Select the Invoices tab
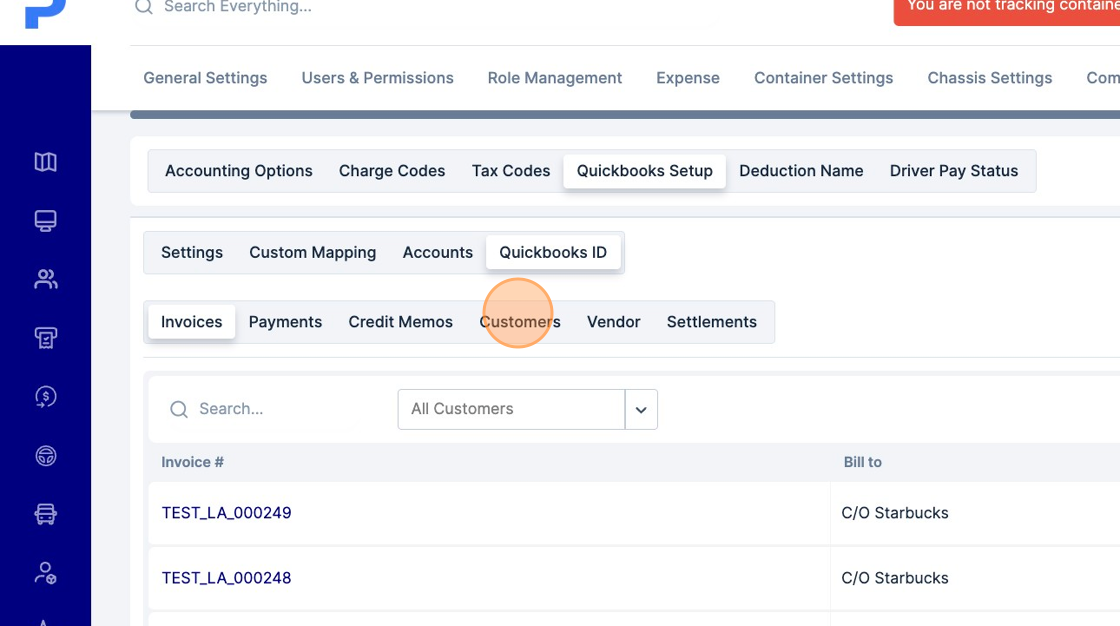 [x=191, y=322]
